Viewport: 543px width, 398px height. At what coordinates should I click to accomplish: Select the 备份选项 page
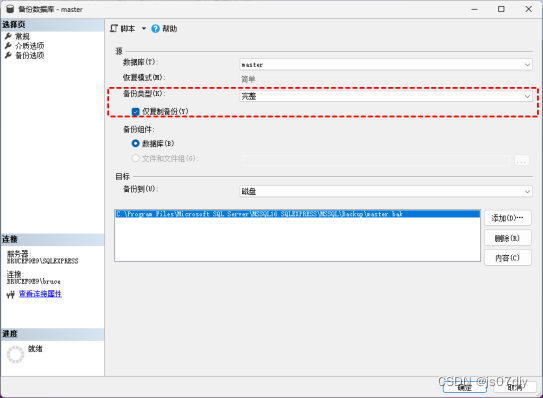(x=30, y=55)
